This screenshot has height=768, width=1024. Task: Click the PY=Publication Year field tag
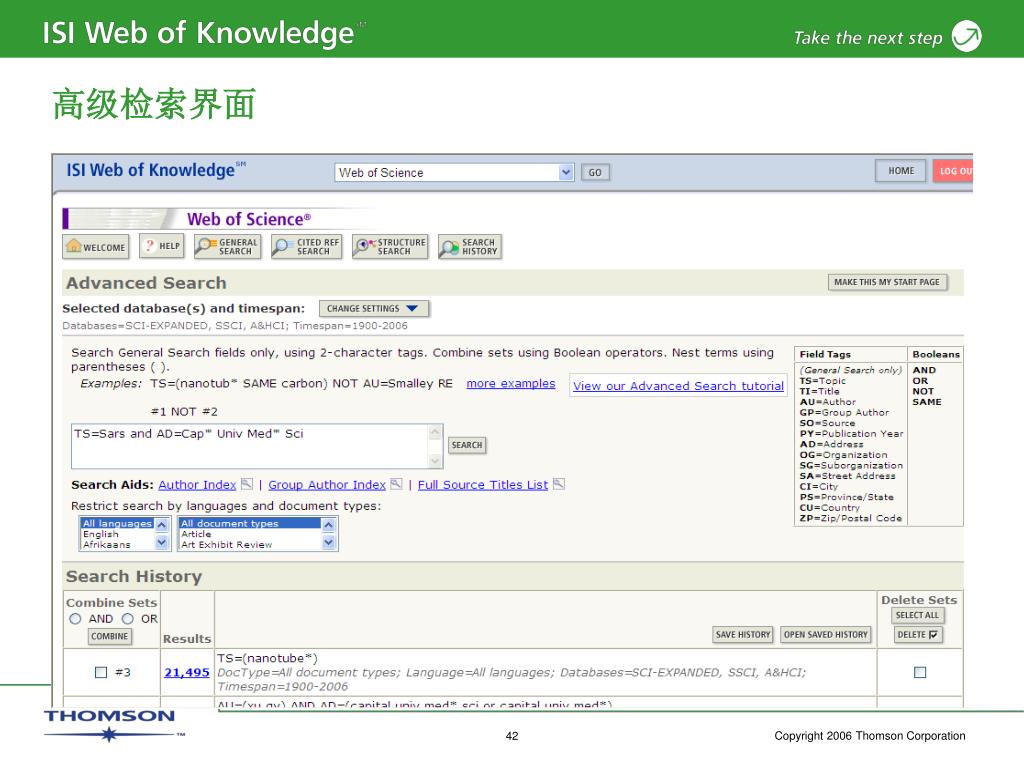pos(852,434)
